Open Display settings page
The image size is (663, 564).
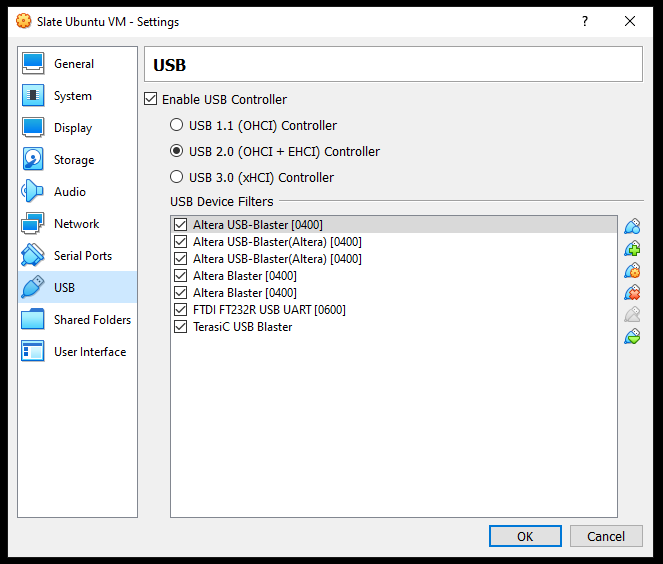(x=78, y=127)
